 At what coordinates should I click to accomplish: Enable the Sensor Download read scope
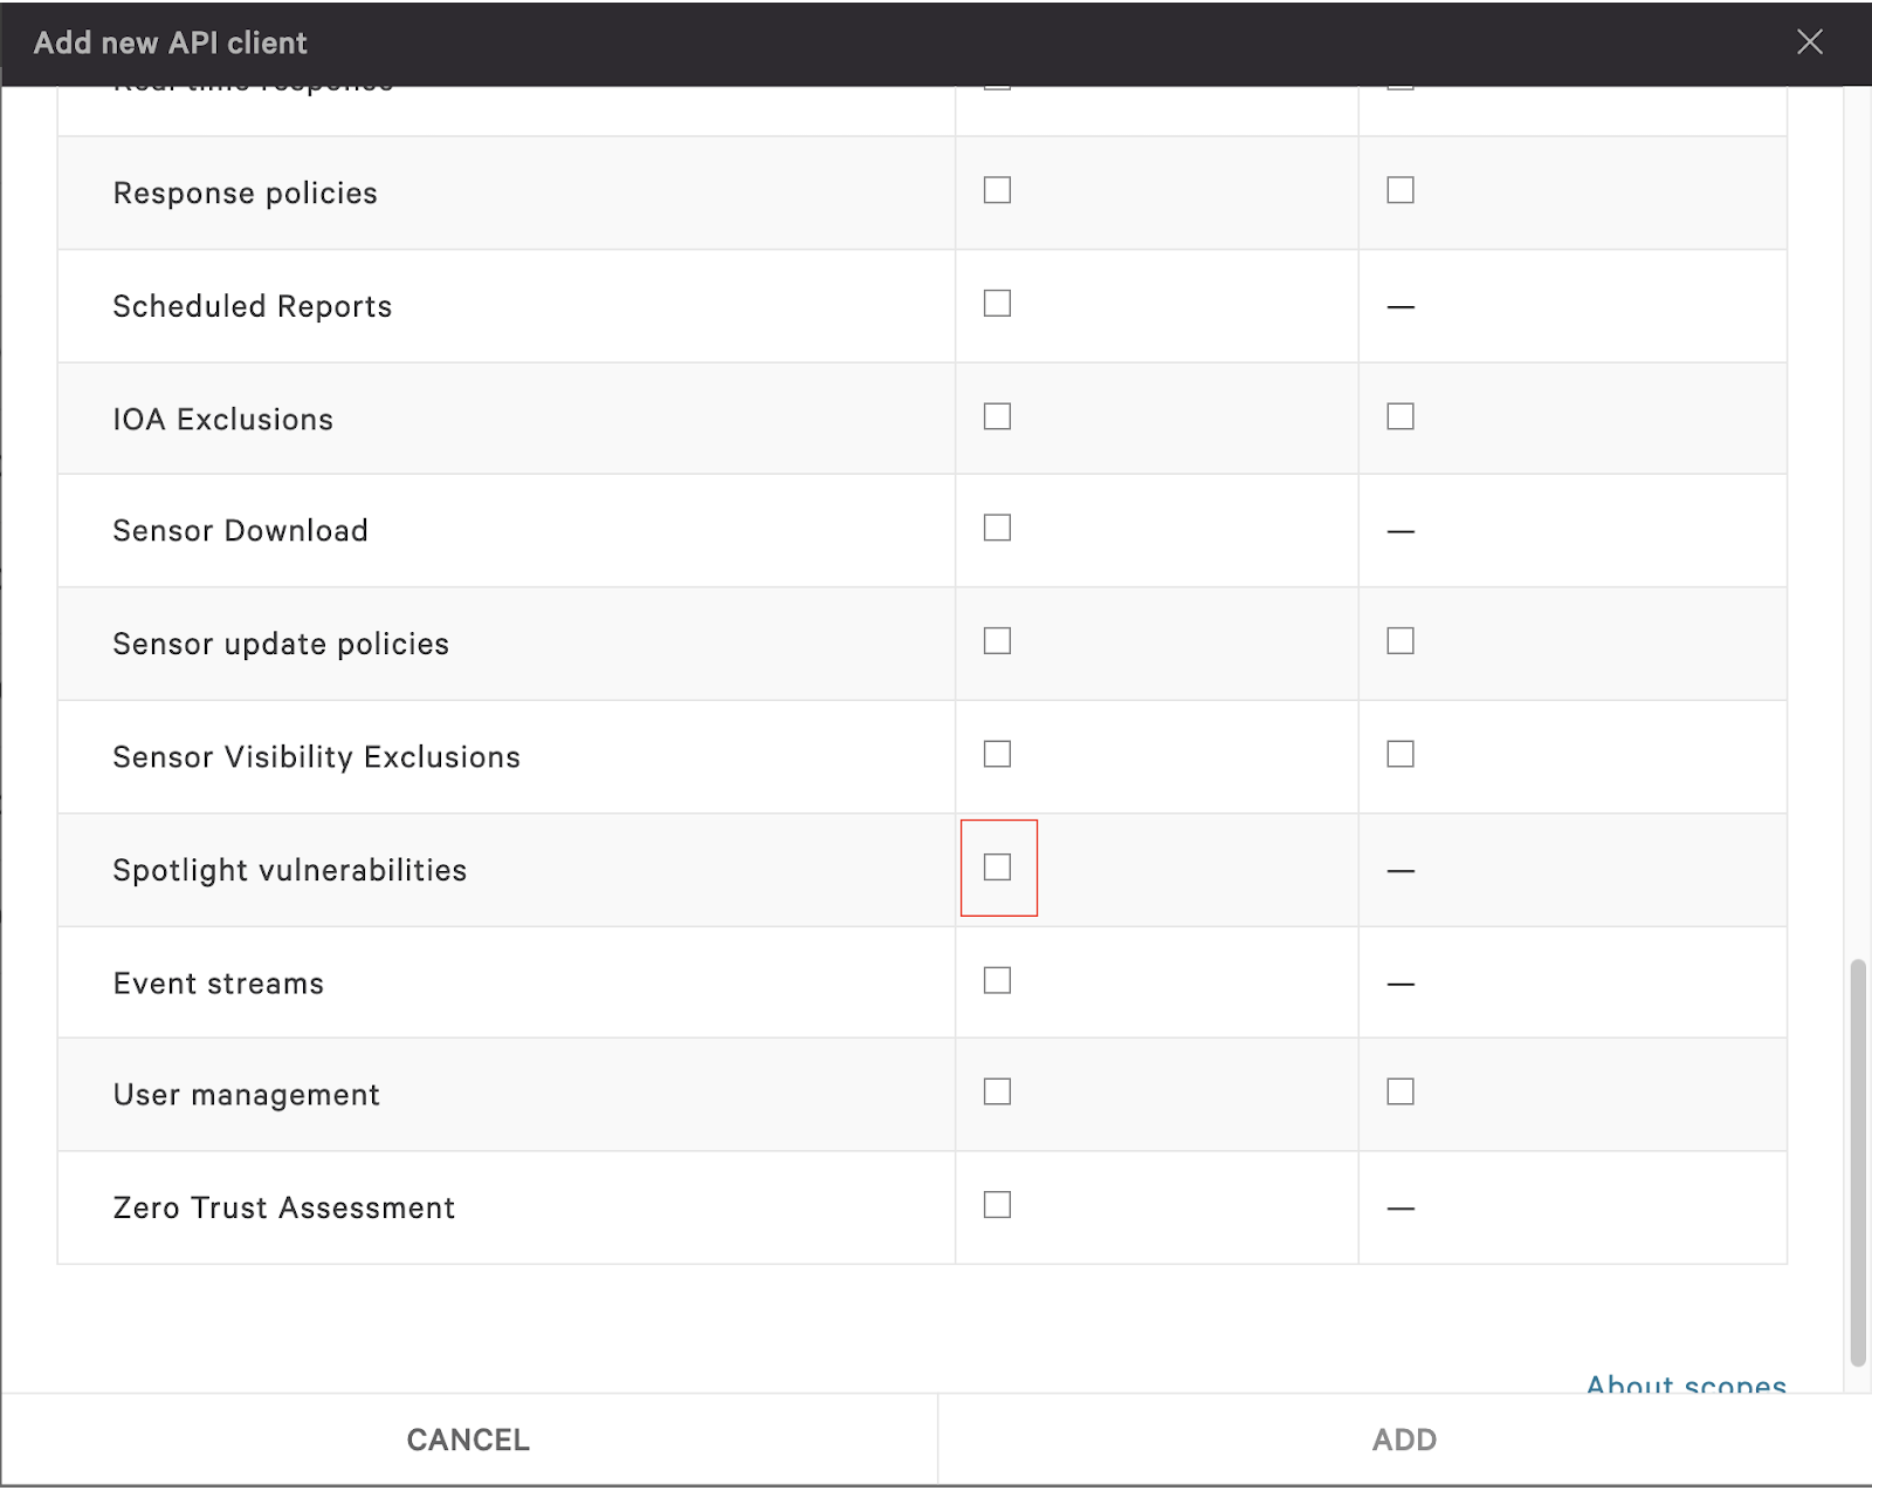[995, 528]
